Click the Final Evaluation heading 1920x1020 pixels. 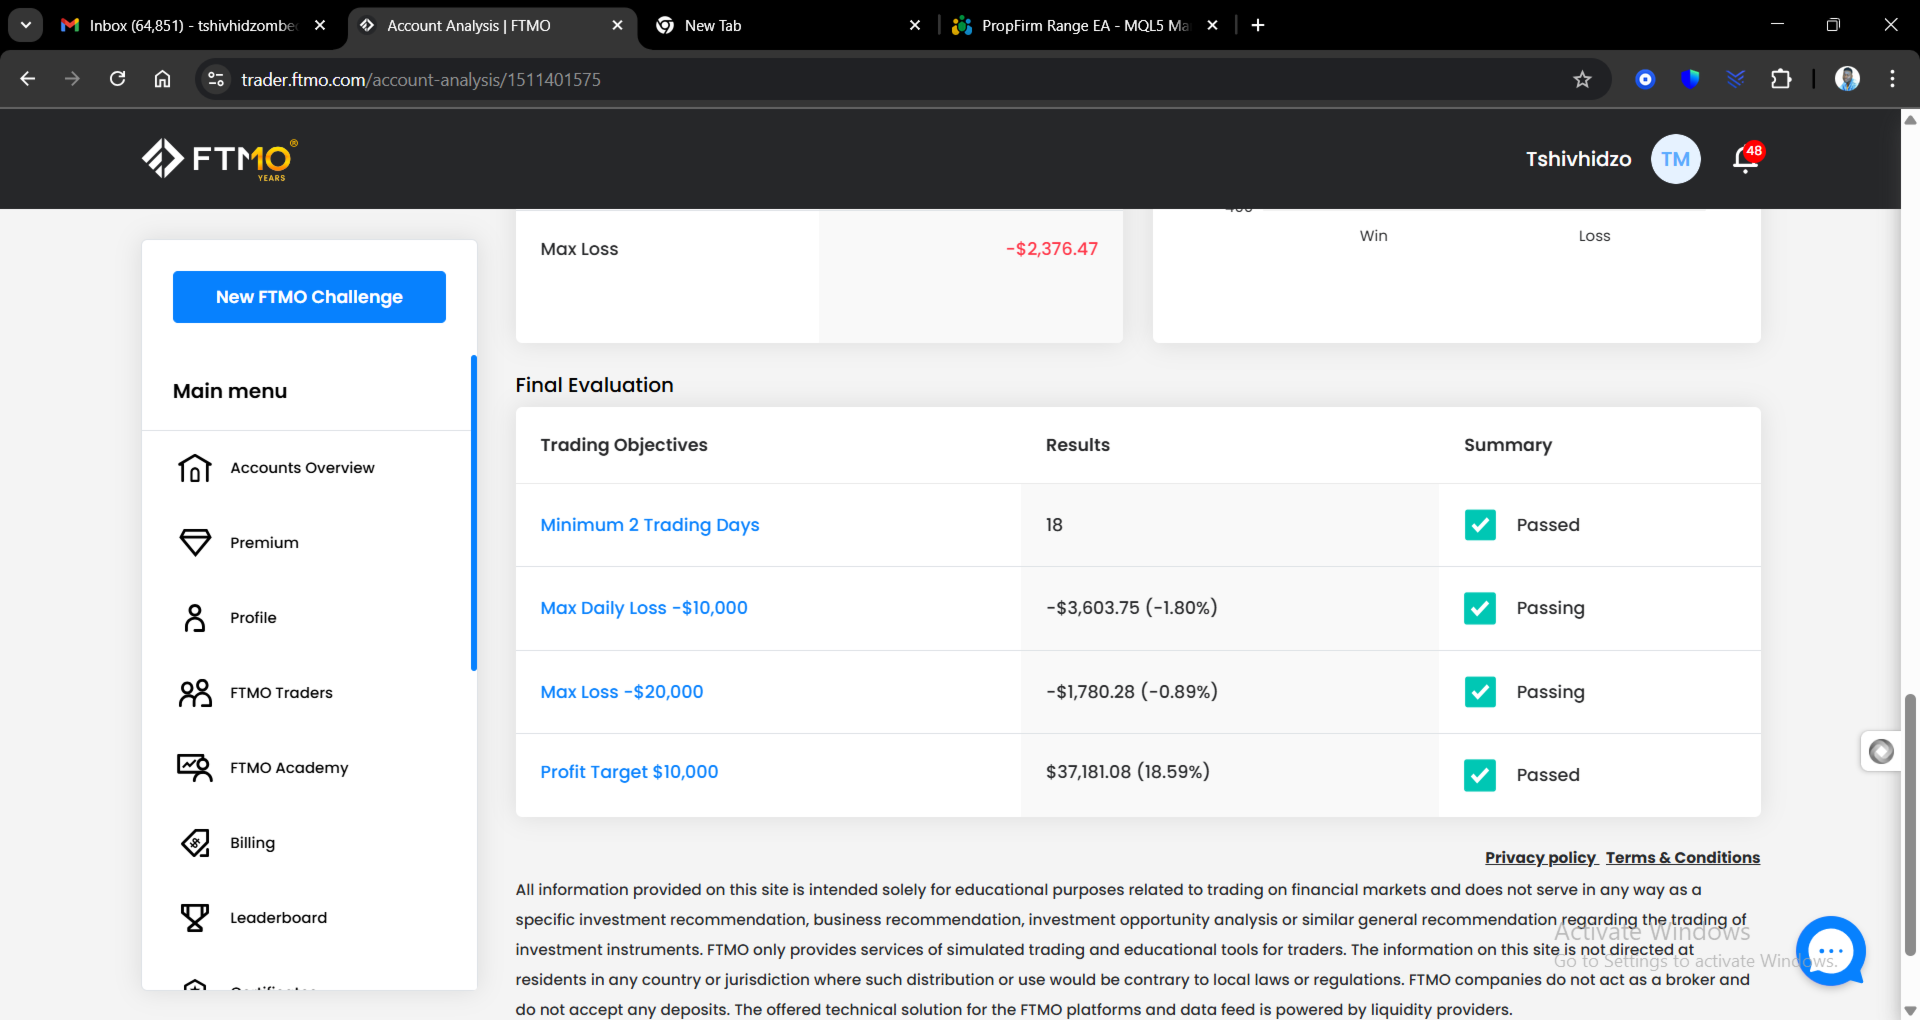pos(594,385)
